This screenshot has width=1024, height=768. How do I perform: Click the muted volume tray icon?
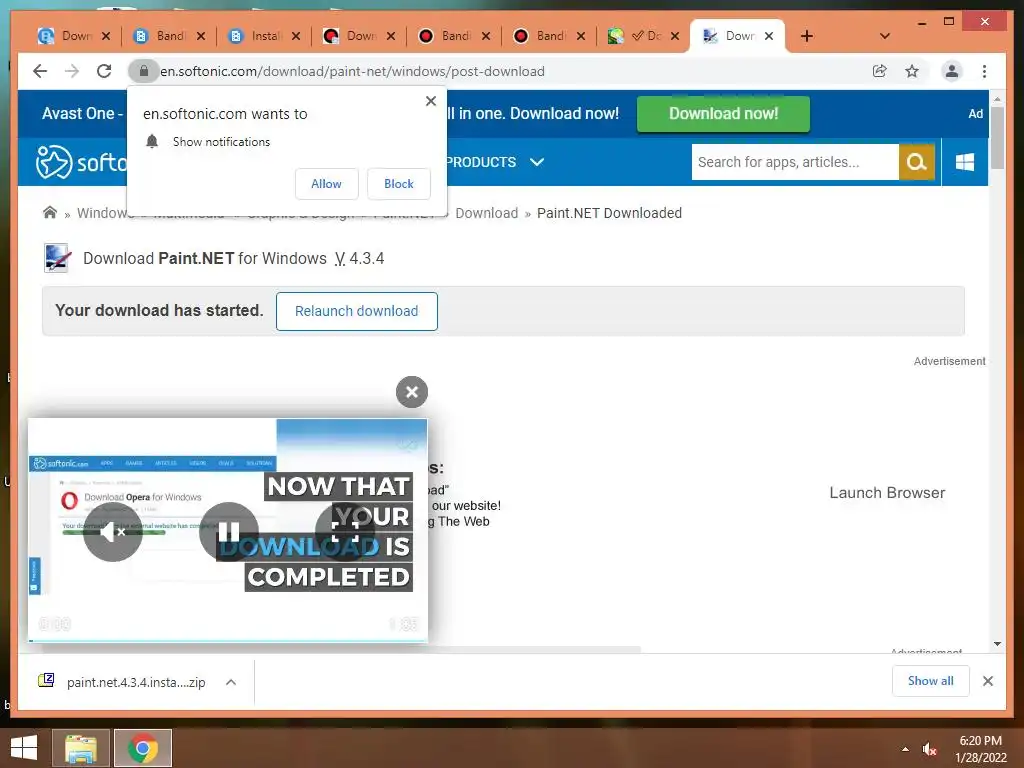929,749
